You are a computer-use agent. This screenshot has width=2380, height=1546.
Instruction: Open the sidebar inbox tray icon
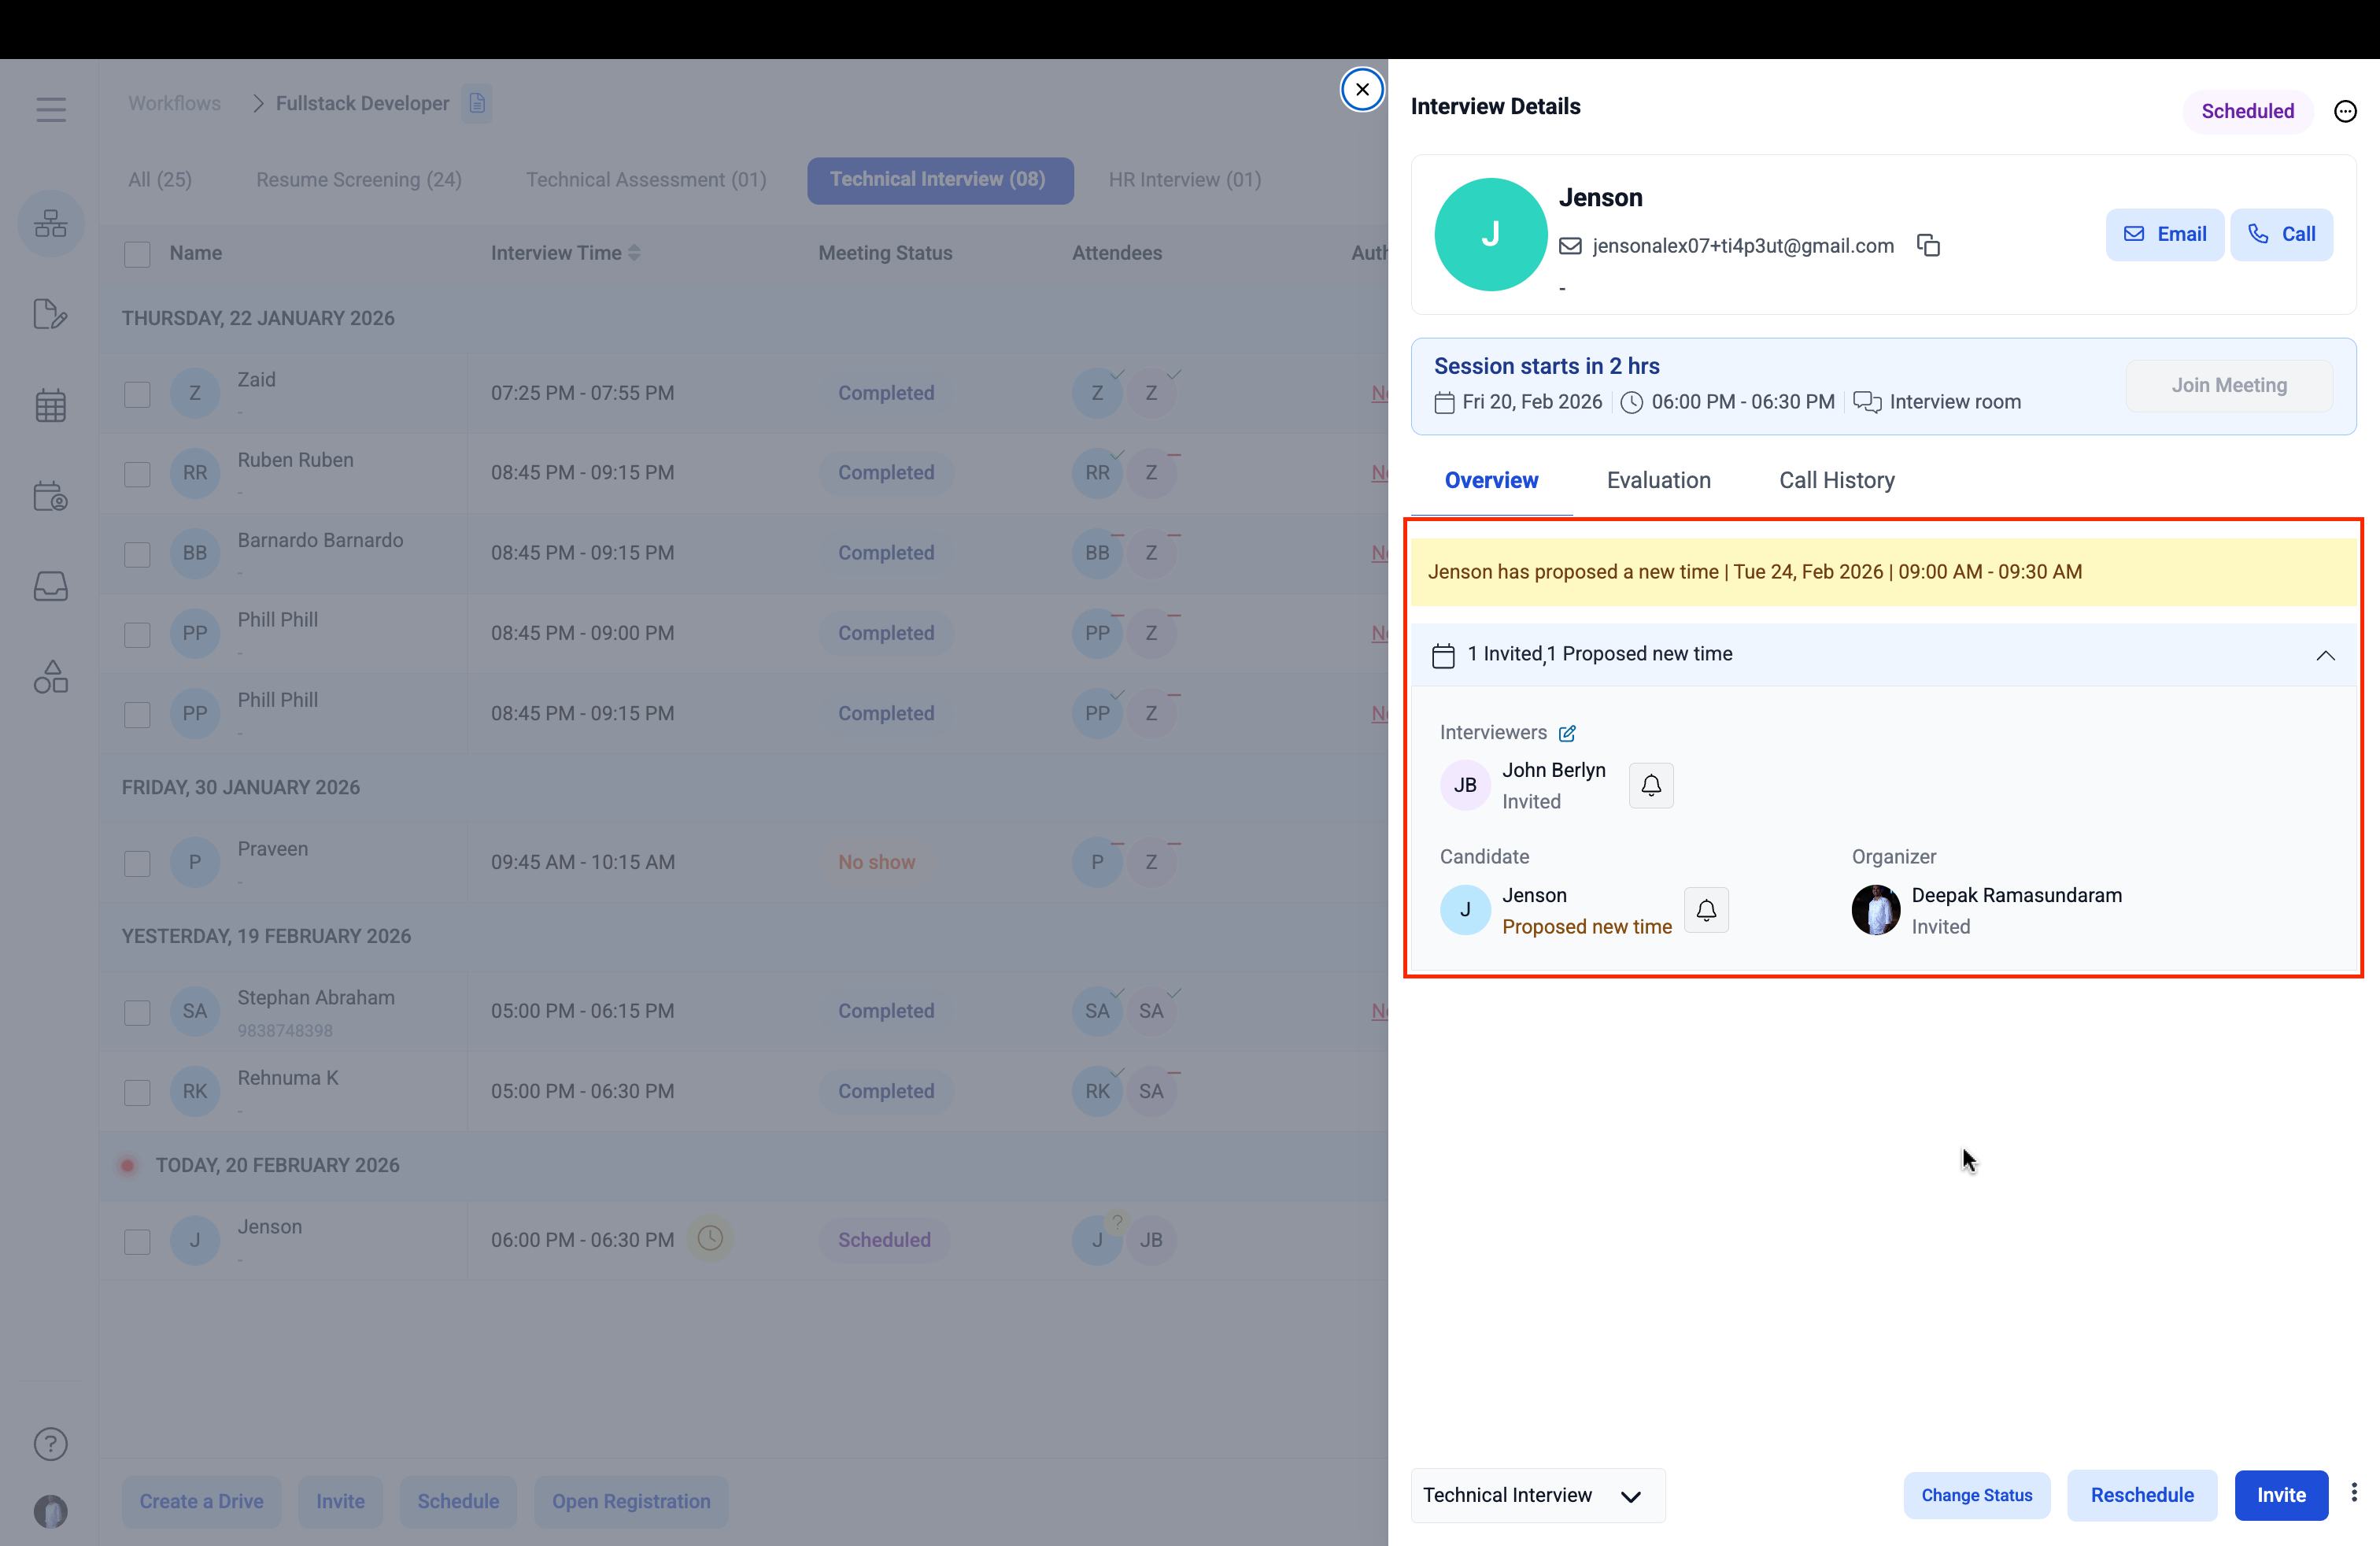pos(51,586)
